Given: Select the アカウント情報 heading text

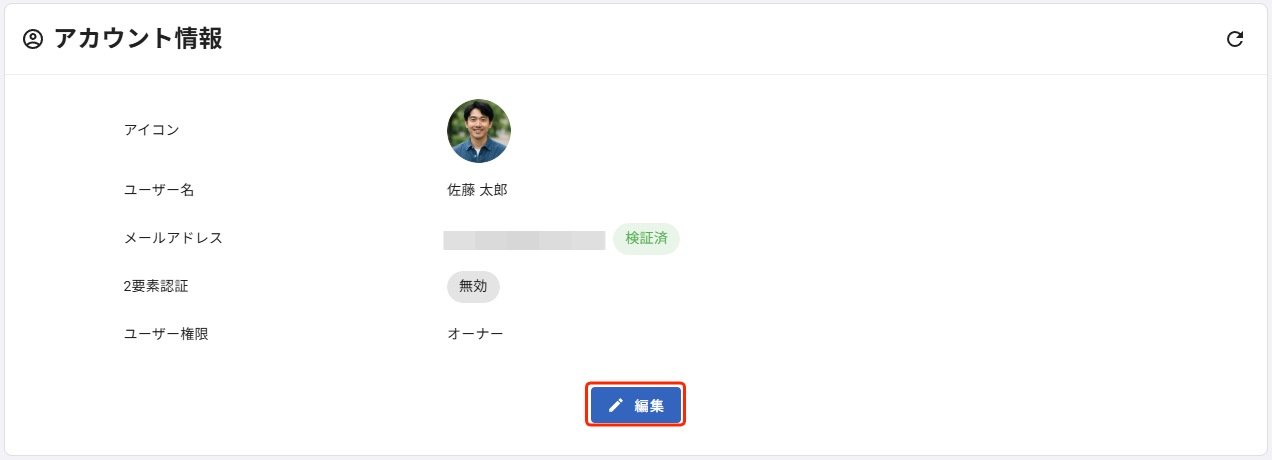Looking at the screenshot, I should point(138,39).
